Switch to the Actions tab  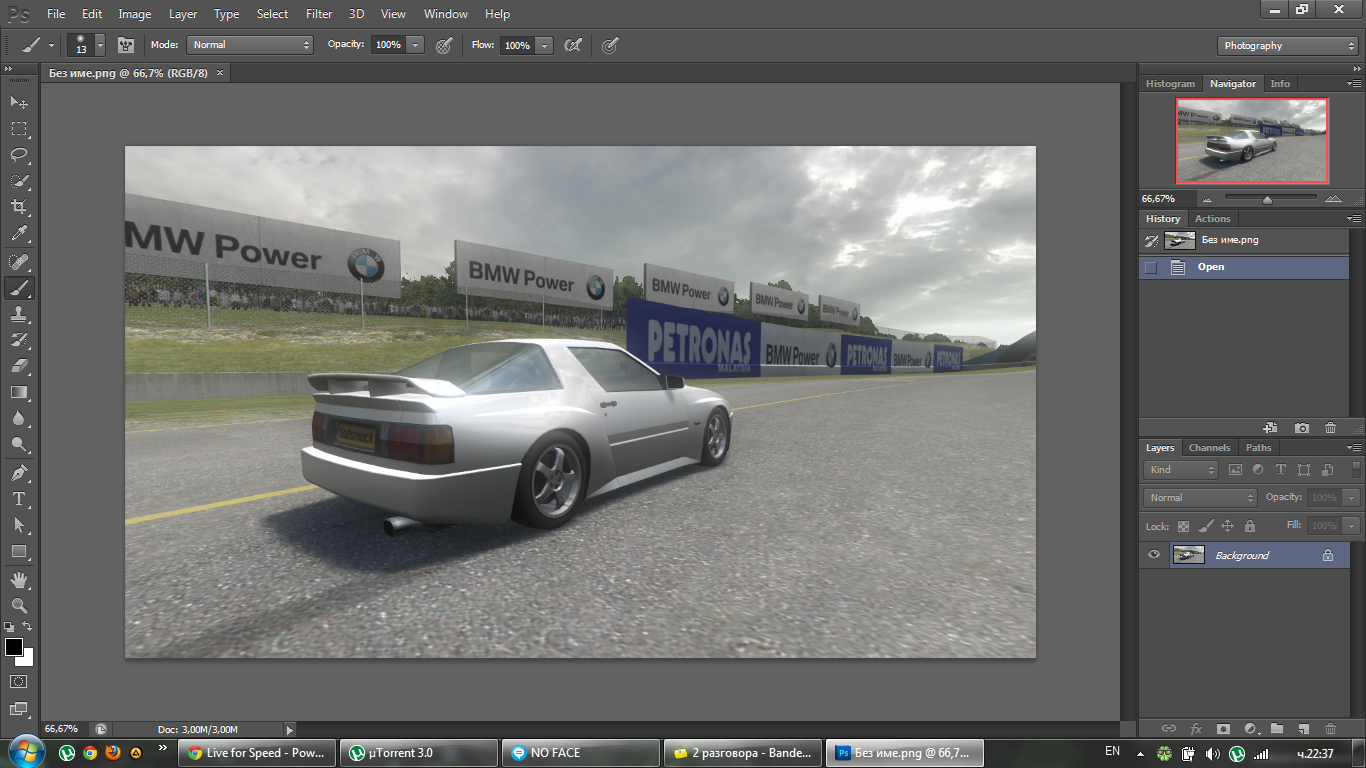(x=1213, y=218)
